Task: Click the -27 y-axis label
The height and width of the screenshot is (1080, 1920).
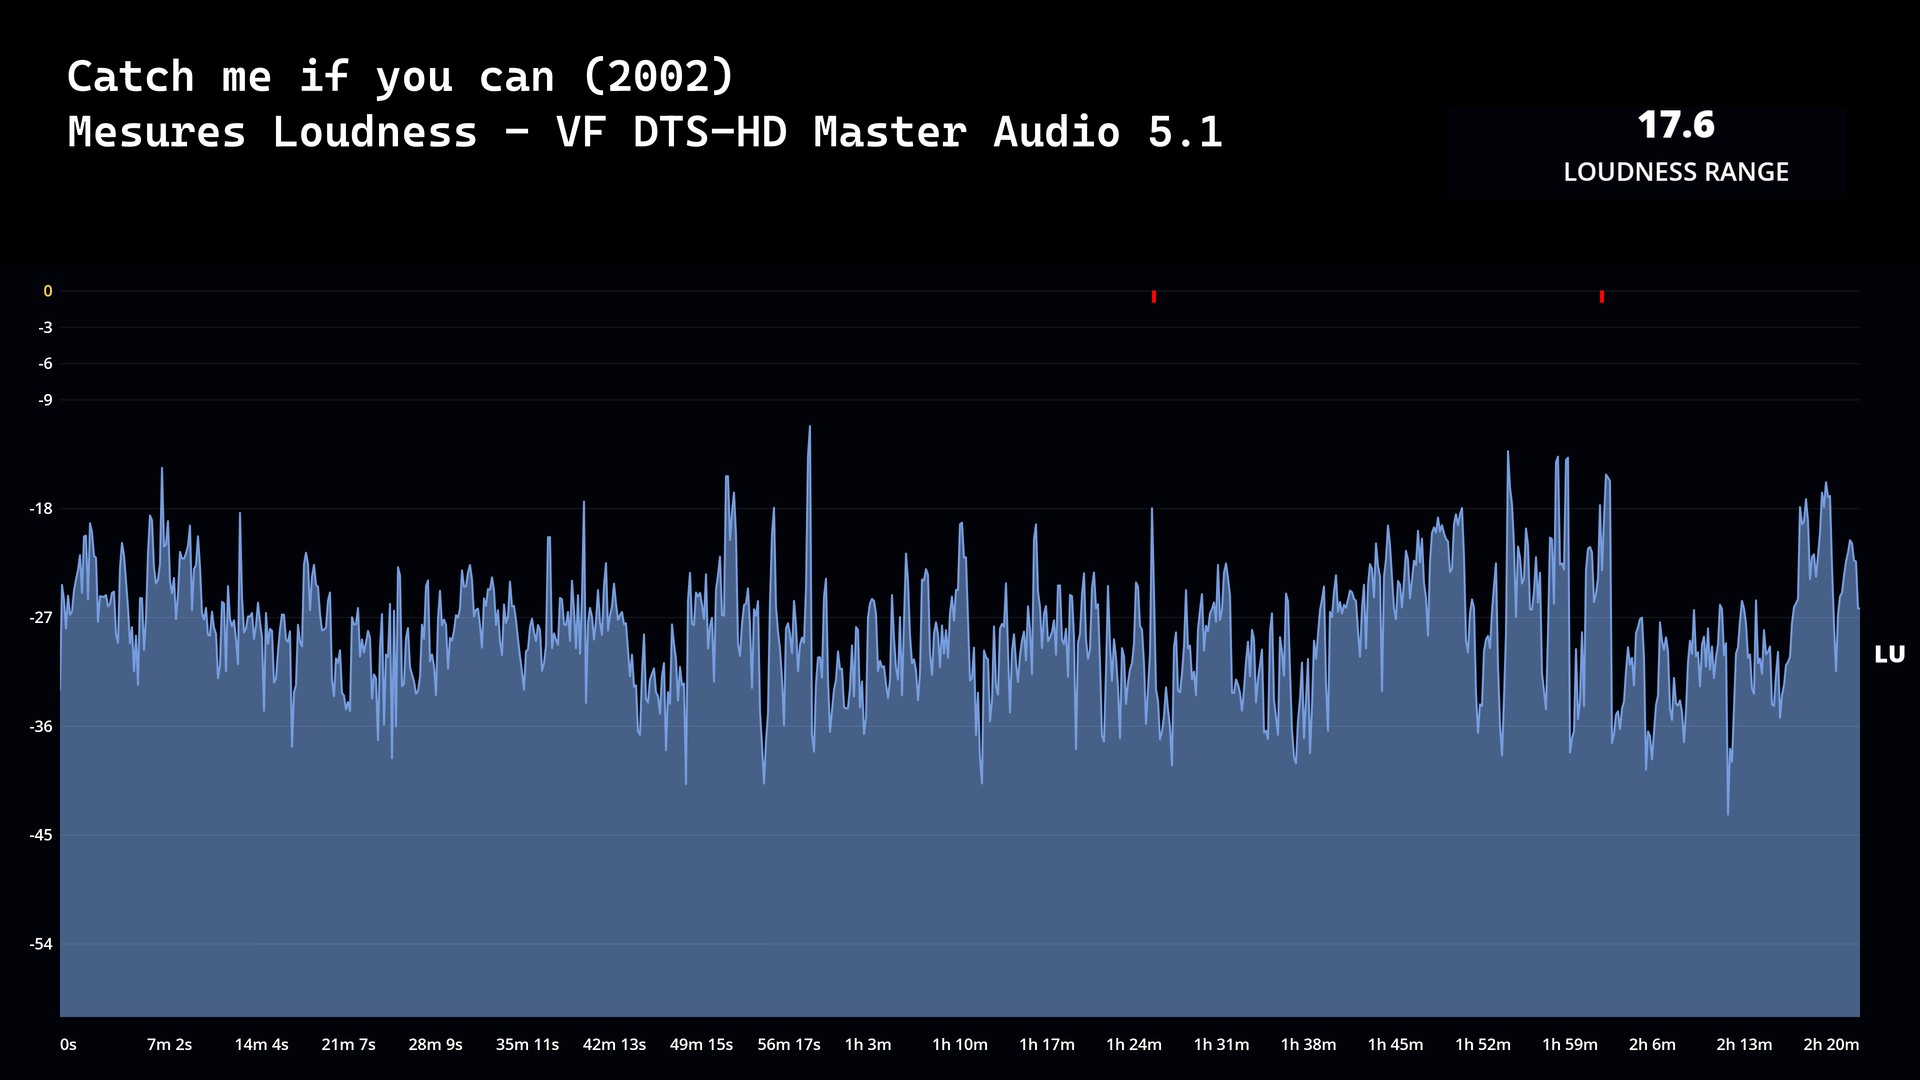Action: (41, 618)
